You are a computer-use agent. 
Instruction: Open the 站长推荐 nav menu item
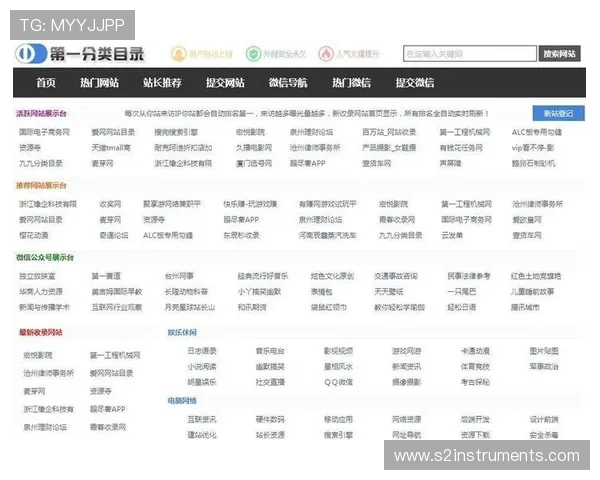(162, 83)
